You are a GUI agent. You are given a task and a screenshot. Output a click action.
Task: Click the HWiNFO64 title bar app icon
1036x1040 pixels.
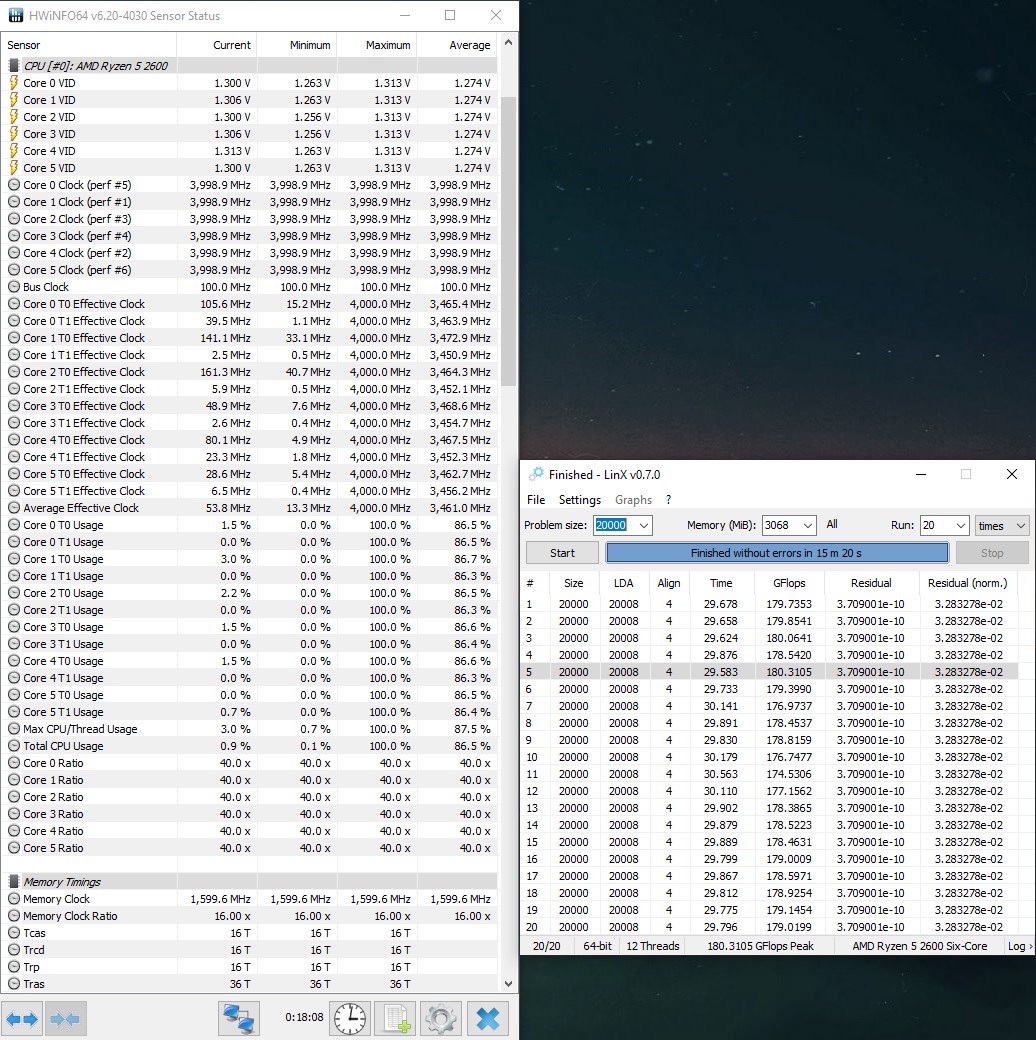point(15,15)
